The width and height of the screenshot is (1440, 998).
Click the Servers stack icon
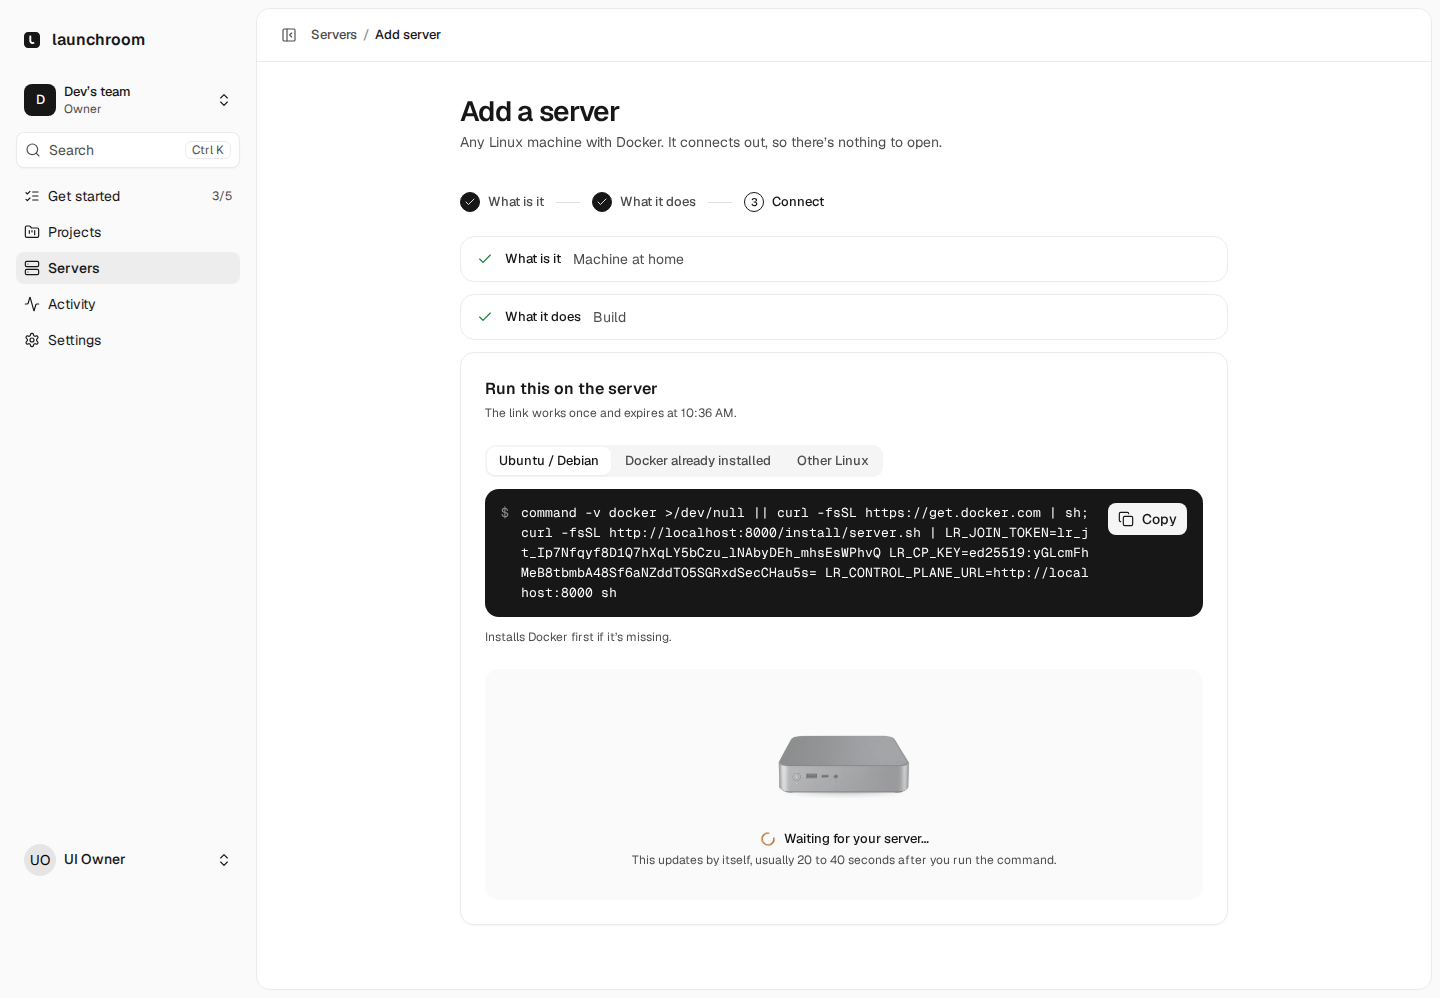click(32, 268)
